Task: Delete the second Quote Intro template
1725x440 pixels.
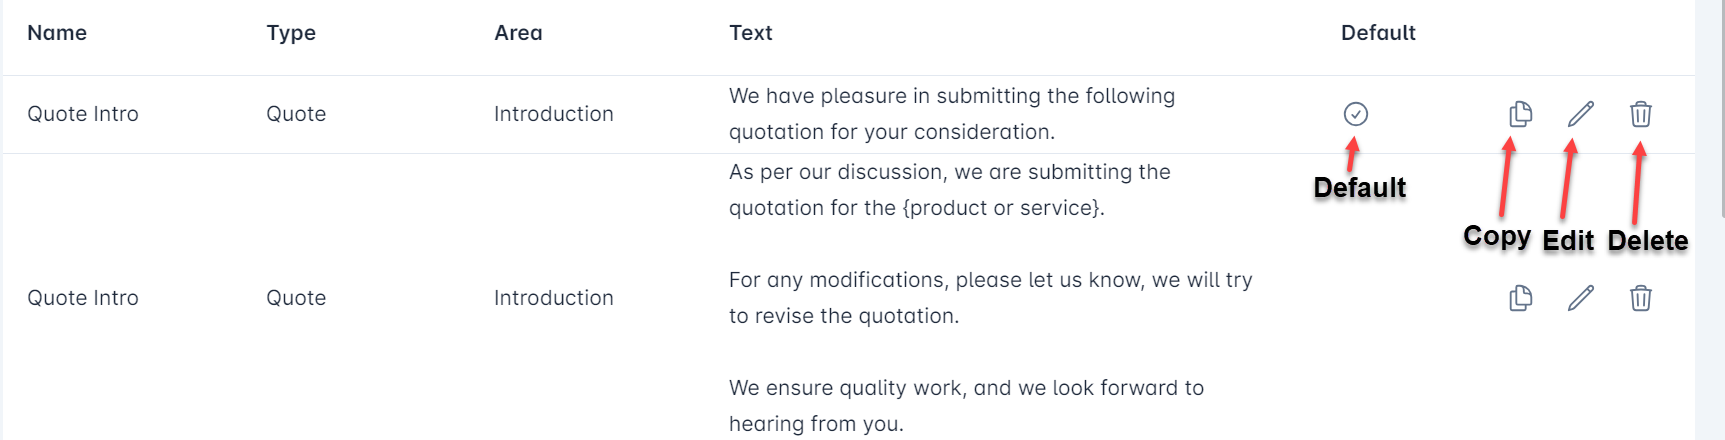Action: tap(1641, 298)
